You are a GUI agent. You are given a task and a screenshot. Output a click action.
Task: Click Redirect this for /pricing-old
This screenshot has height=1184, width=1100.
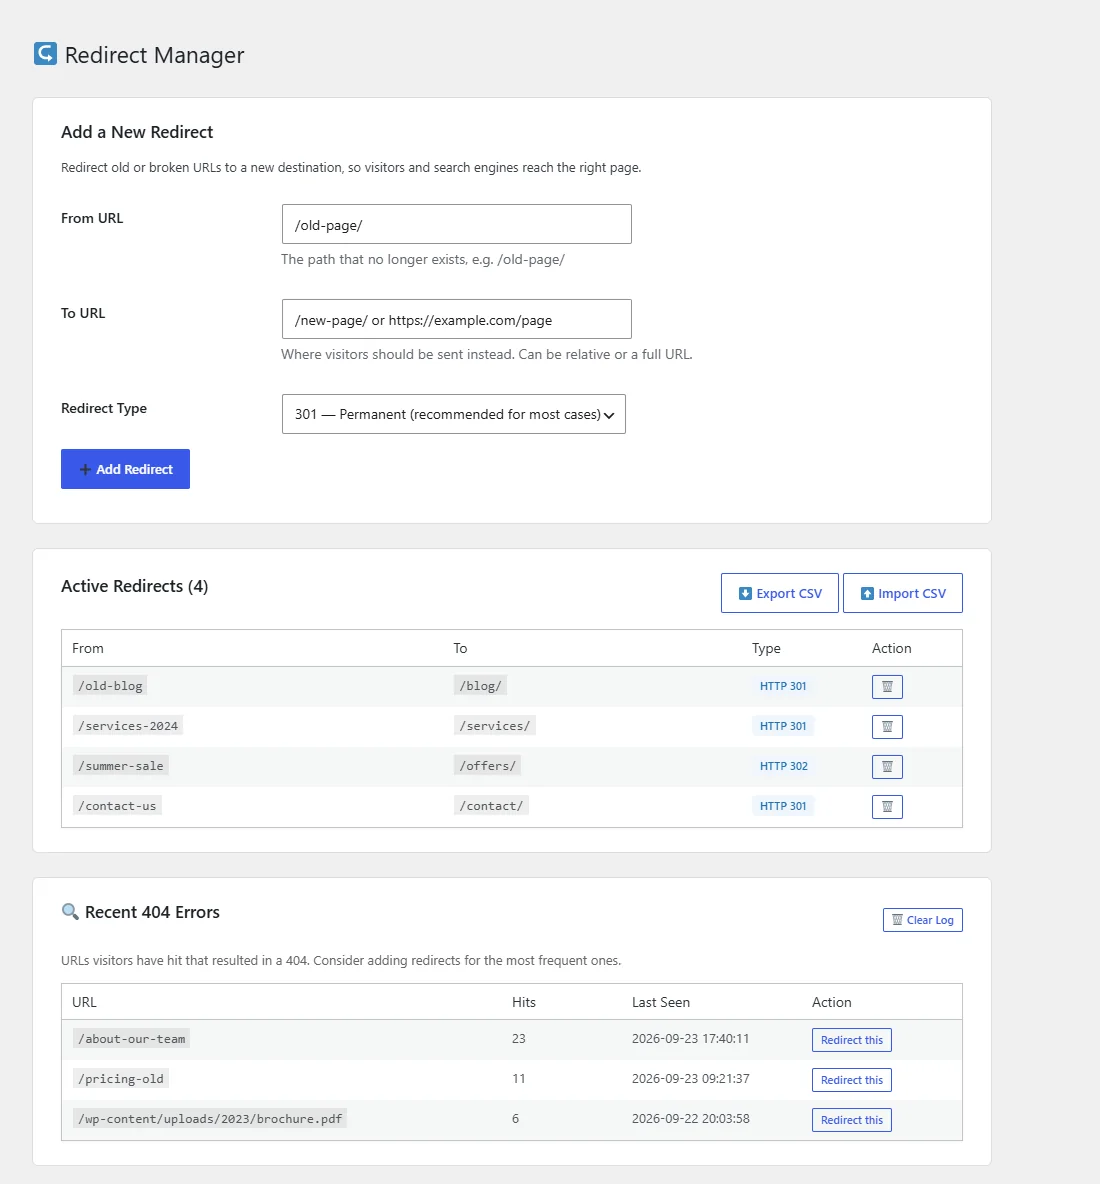pyautogui.click(x=852, y=1080)
